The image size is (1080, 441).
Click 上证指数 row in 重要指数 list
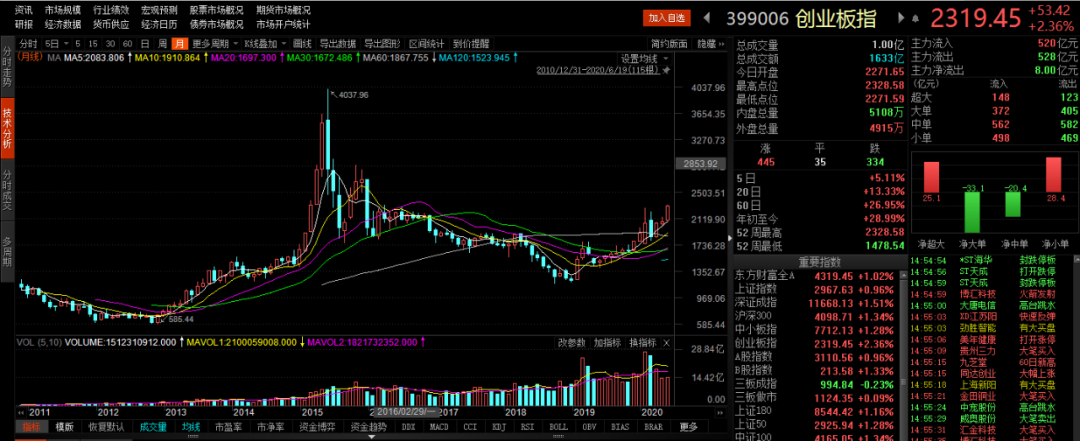(x=818, y=288)
